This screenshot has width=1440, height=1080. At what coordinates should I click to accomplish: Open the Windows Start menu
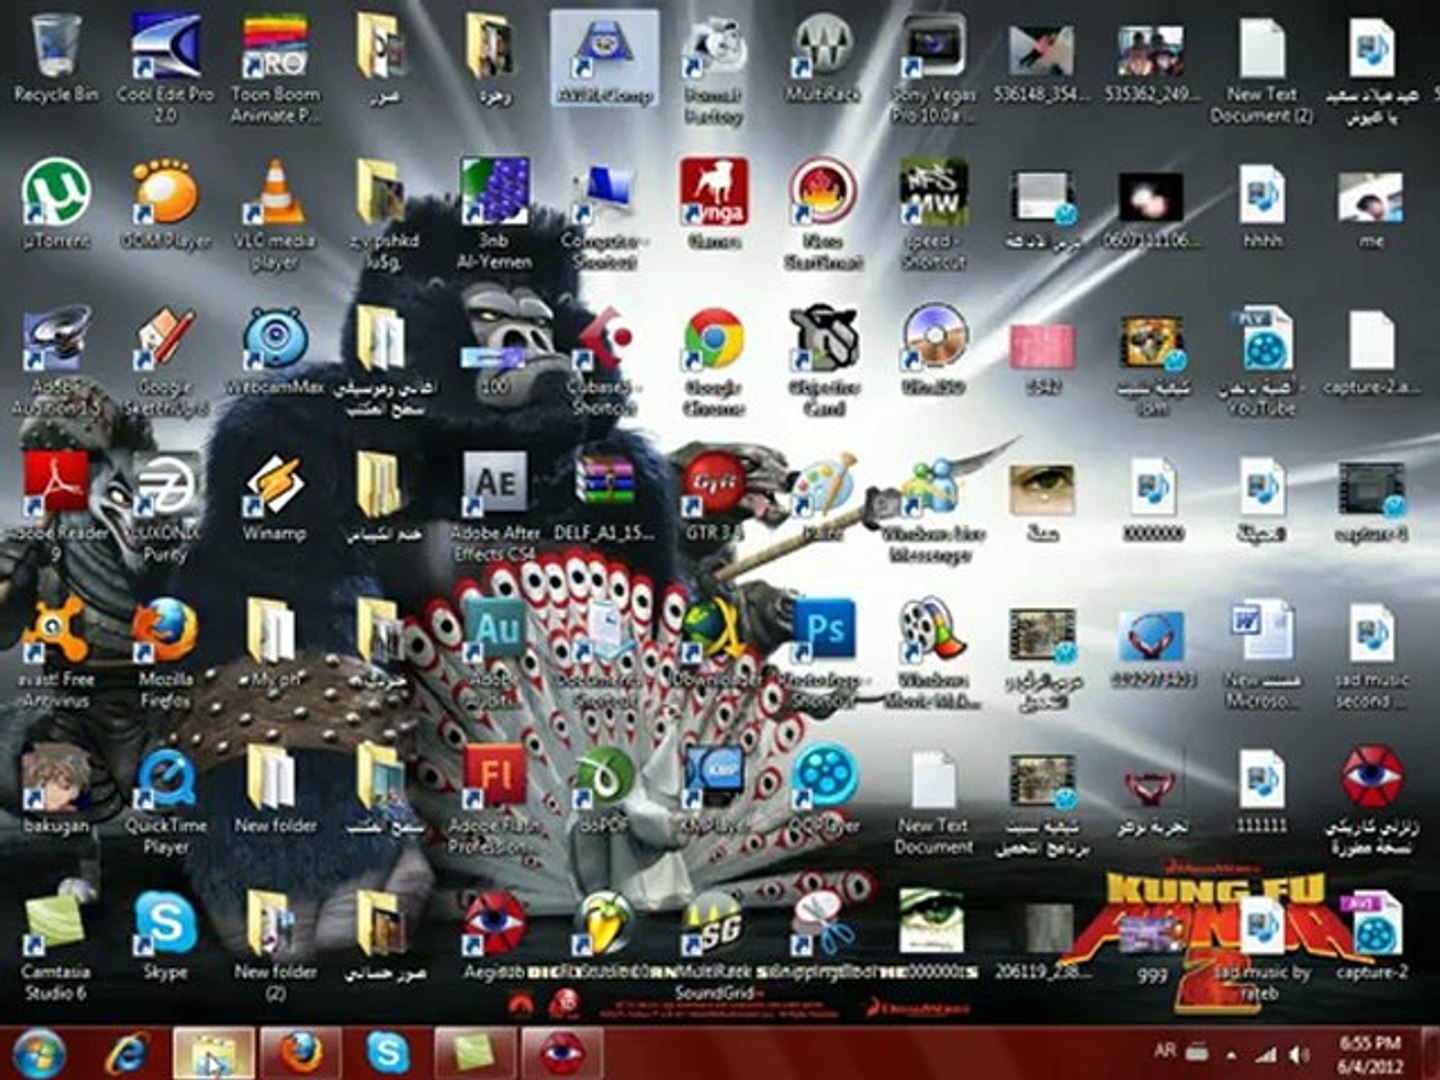[x=40, y=1052]
